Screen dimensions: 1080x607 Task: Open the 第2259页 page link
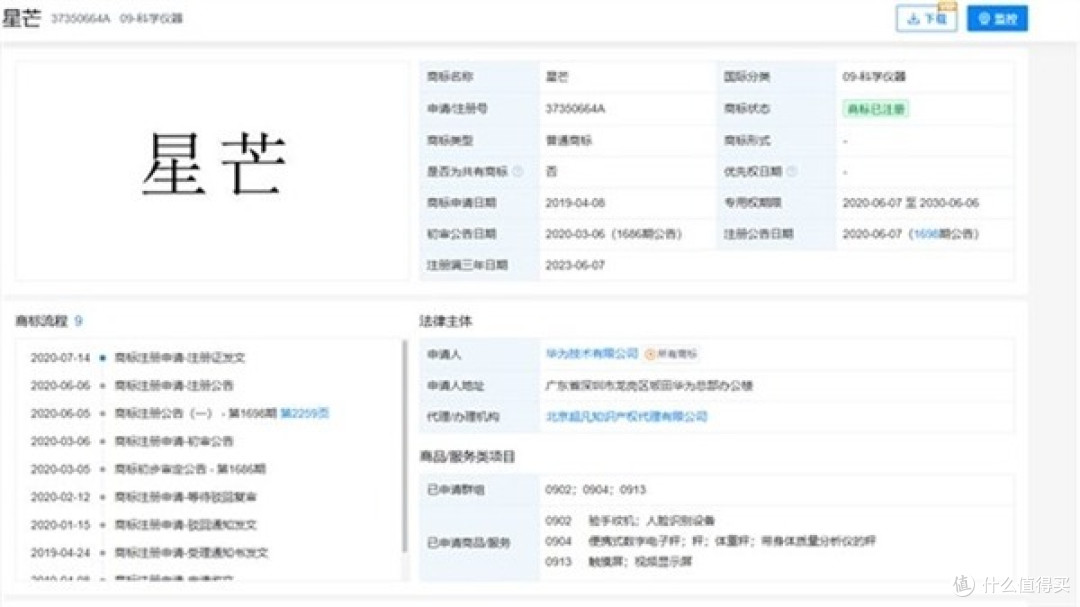(x=304, y=413)
